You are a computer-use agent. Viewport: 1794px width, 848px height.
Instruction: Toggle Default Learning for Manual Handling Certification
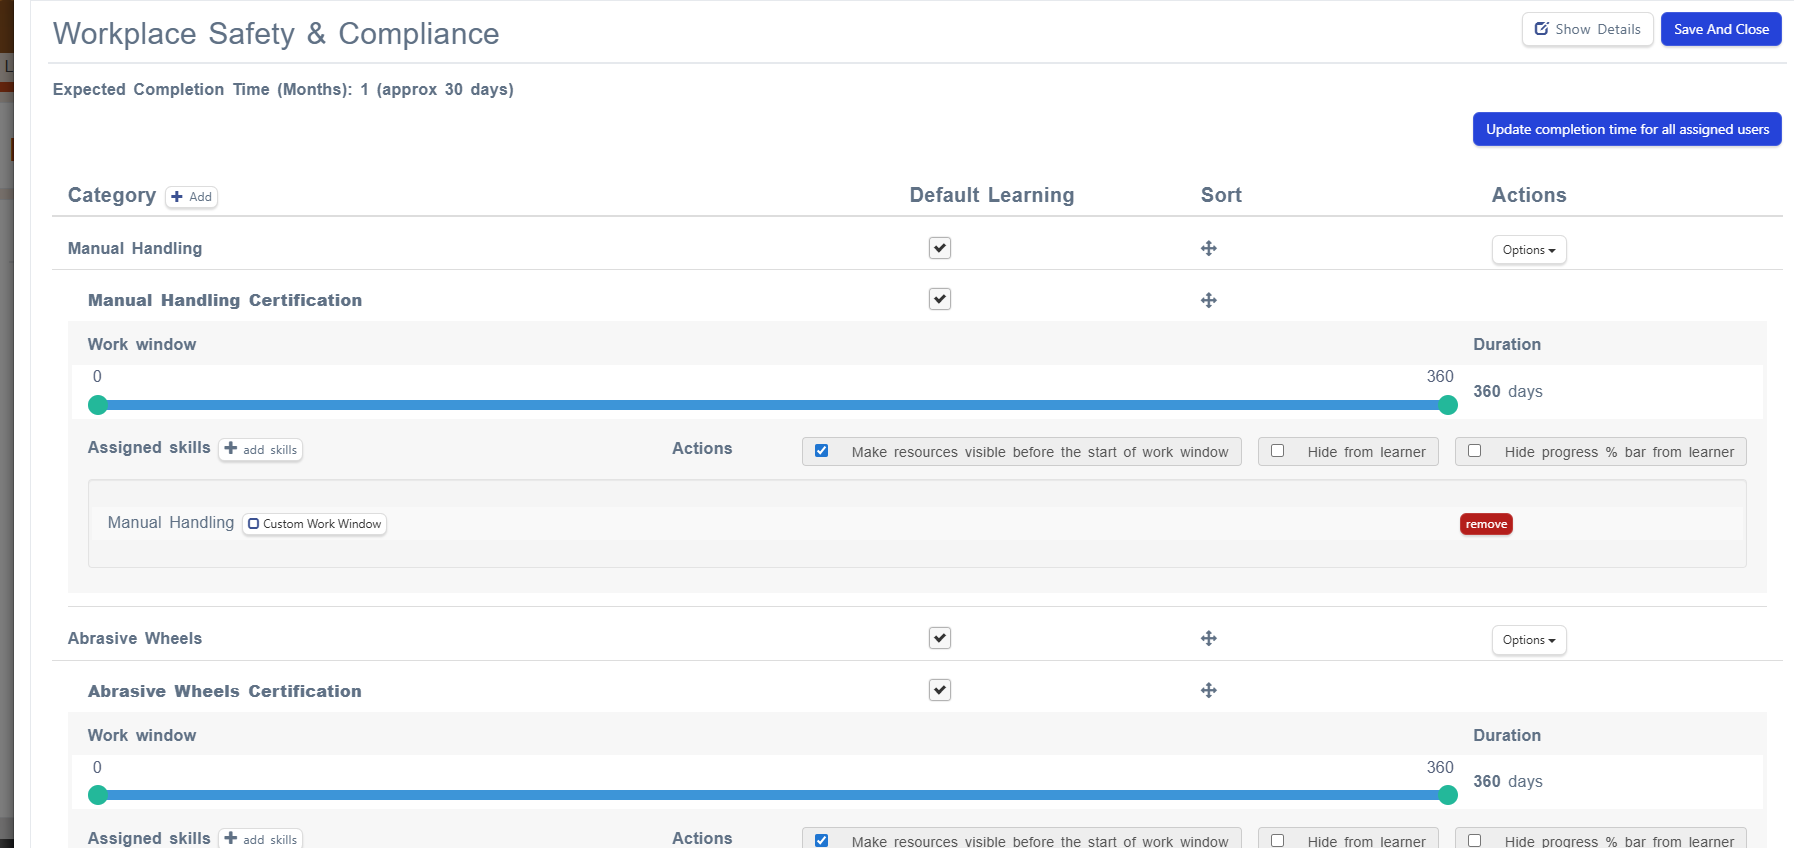[940, 299]
